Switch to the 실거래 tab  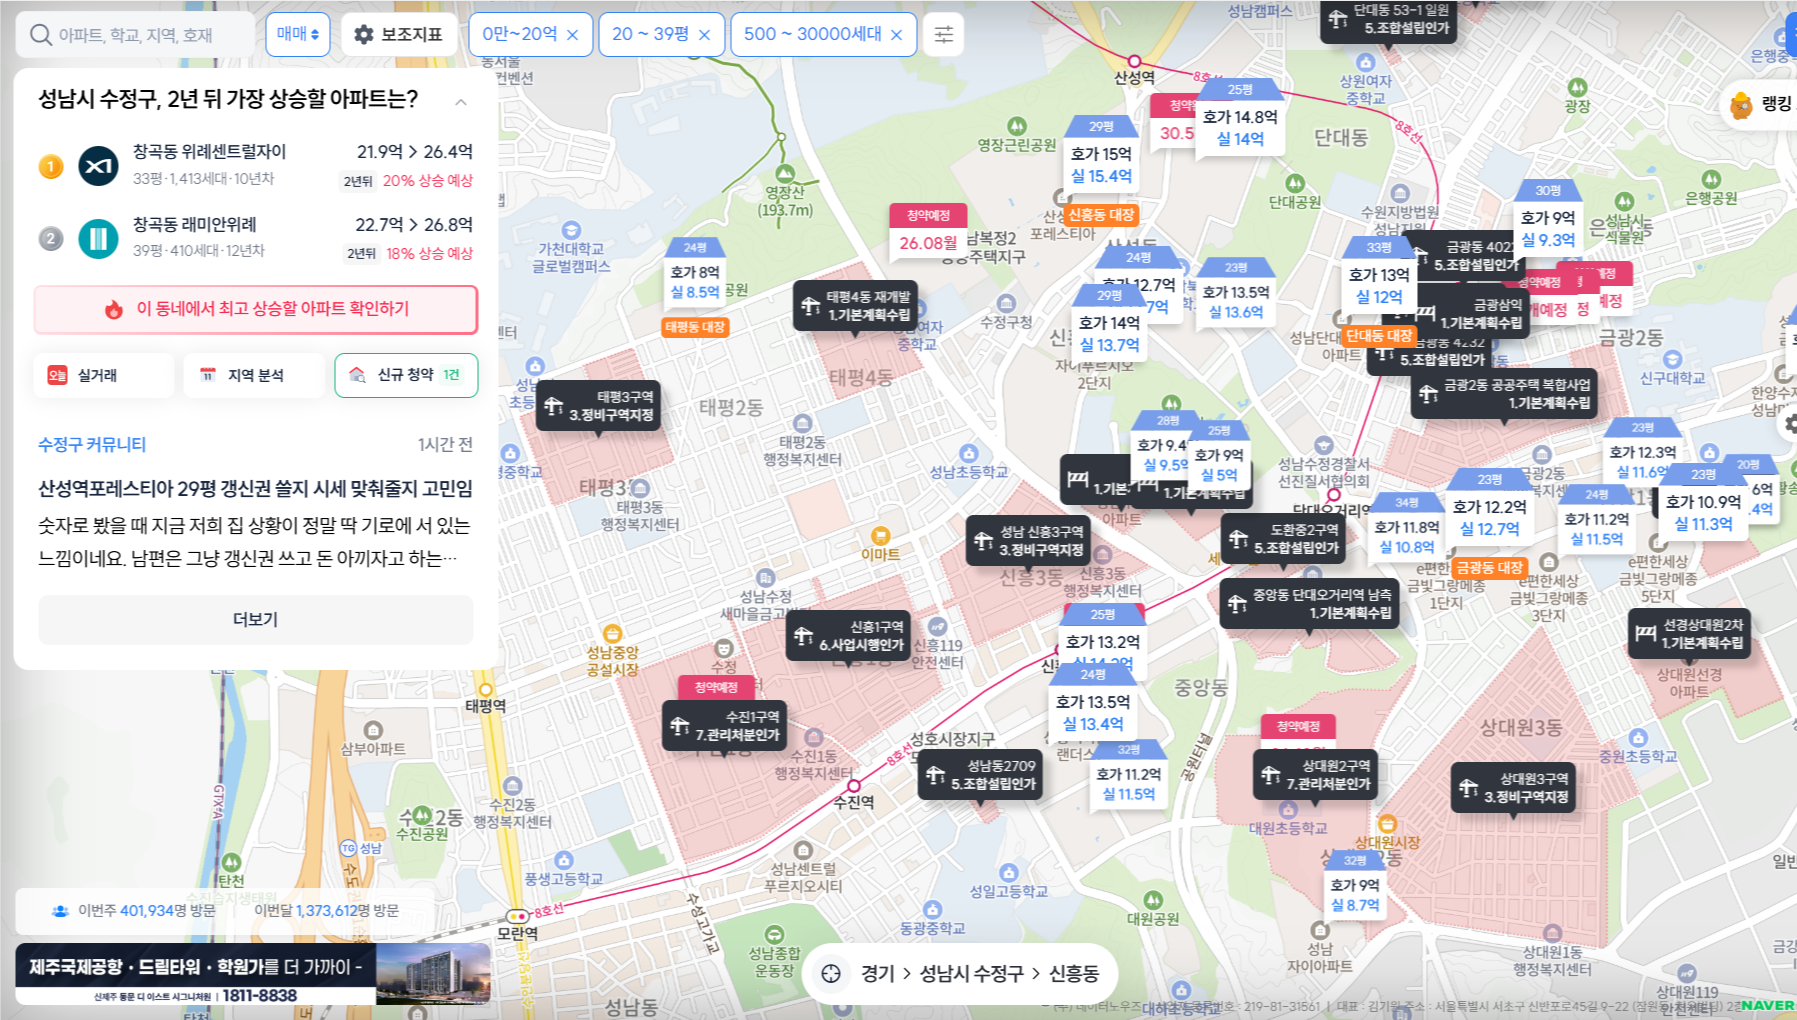click(104, 375)
